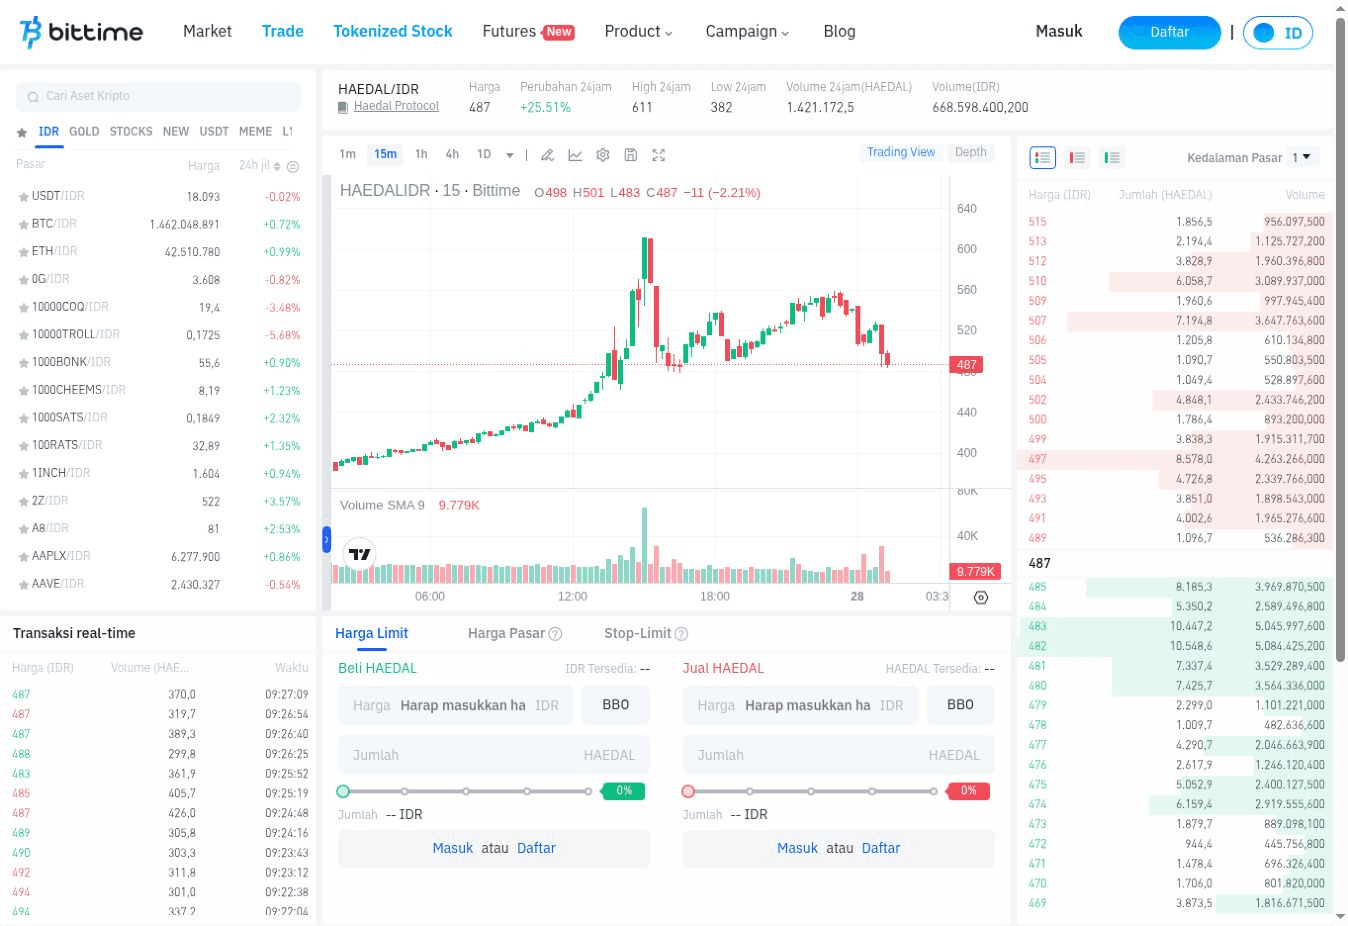Switch to the MEME market tab
Image resolution: width=1348 pixels, height=926 pixels.
(x=255, y=132)
